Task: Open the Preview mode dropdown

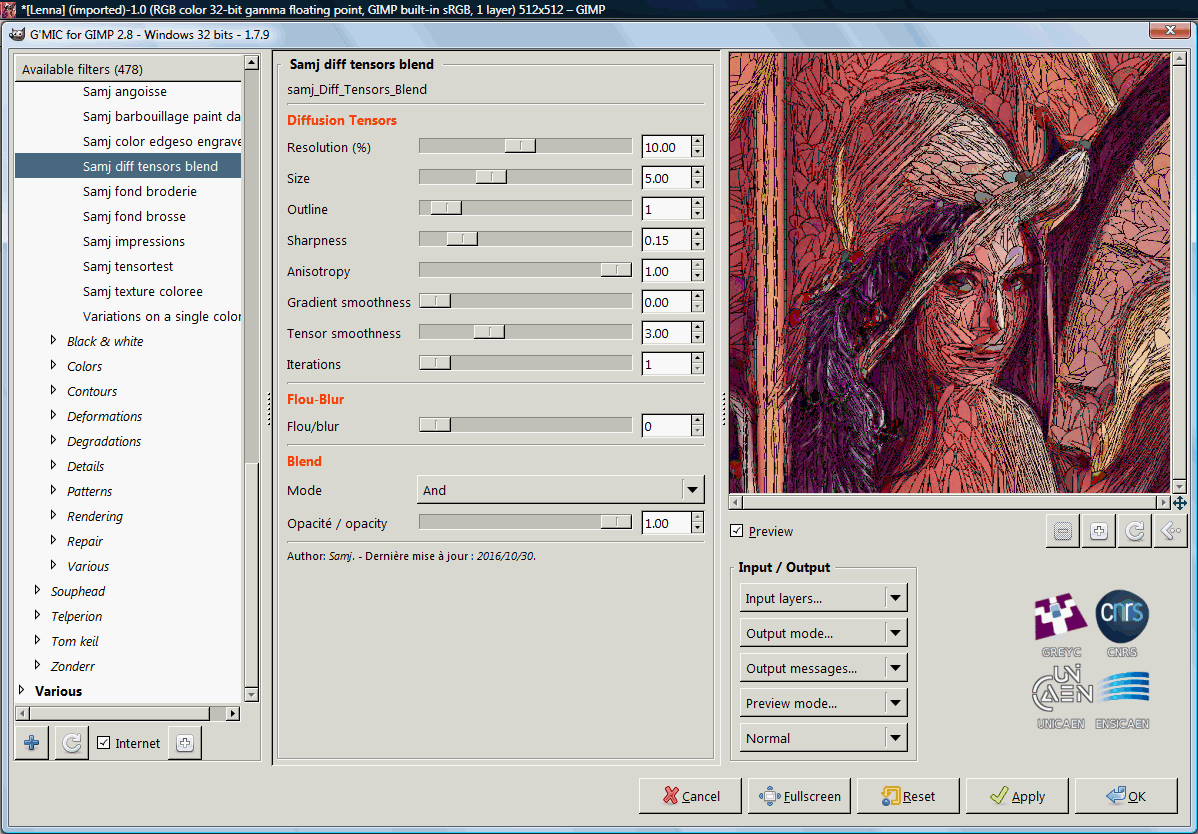Action: coord(823,703)
